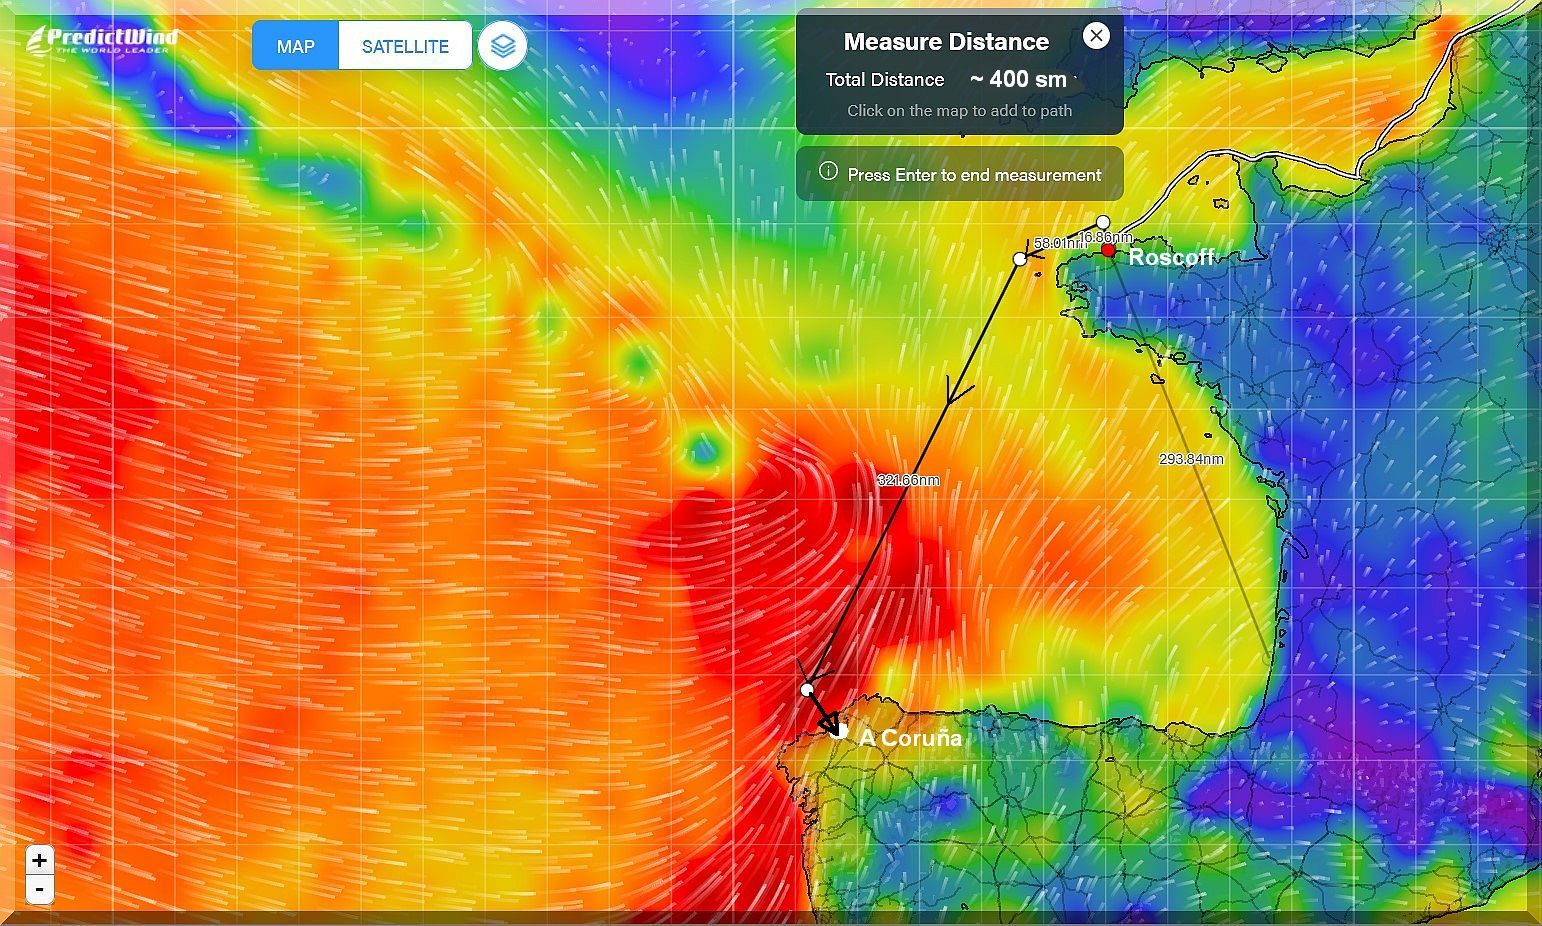This screenshot has height=926, width=1542.
Task: Click the white waypoint north of Roscoff
Action: point(1103,222)
